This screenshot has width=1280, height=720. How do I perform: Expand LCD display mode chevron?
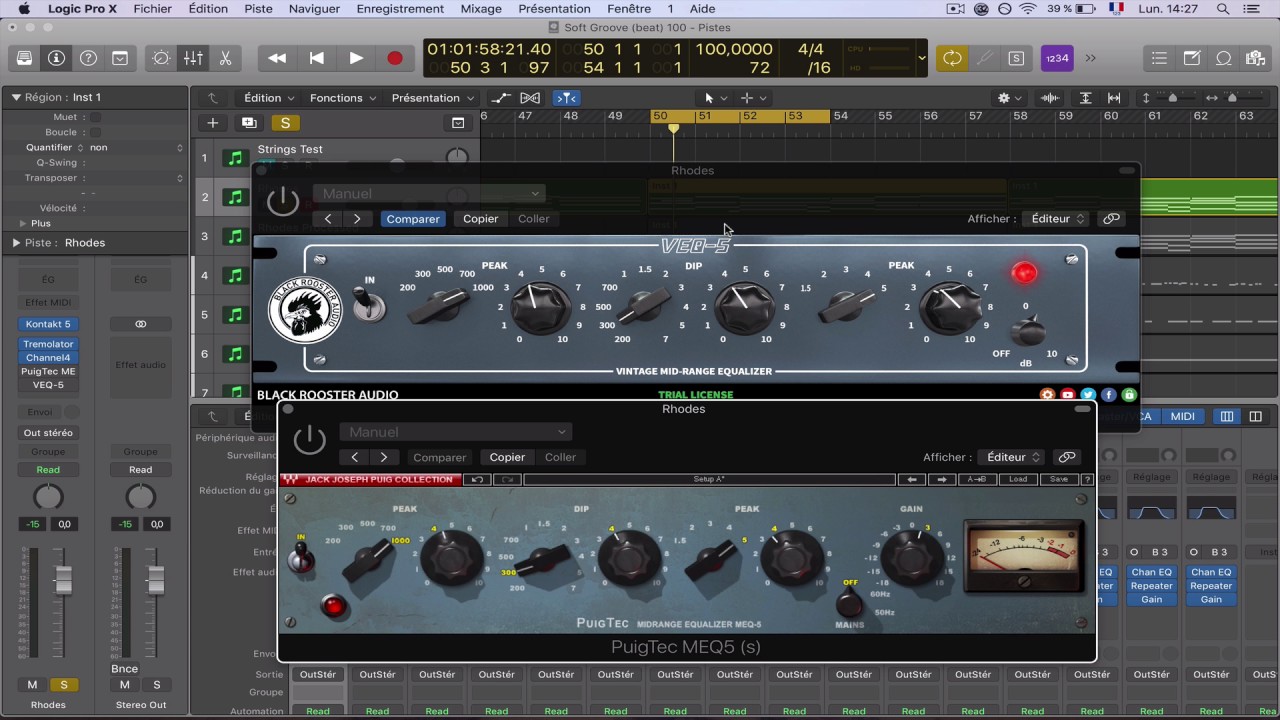tap(921, 58)
